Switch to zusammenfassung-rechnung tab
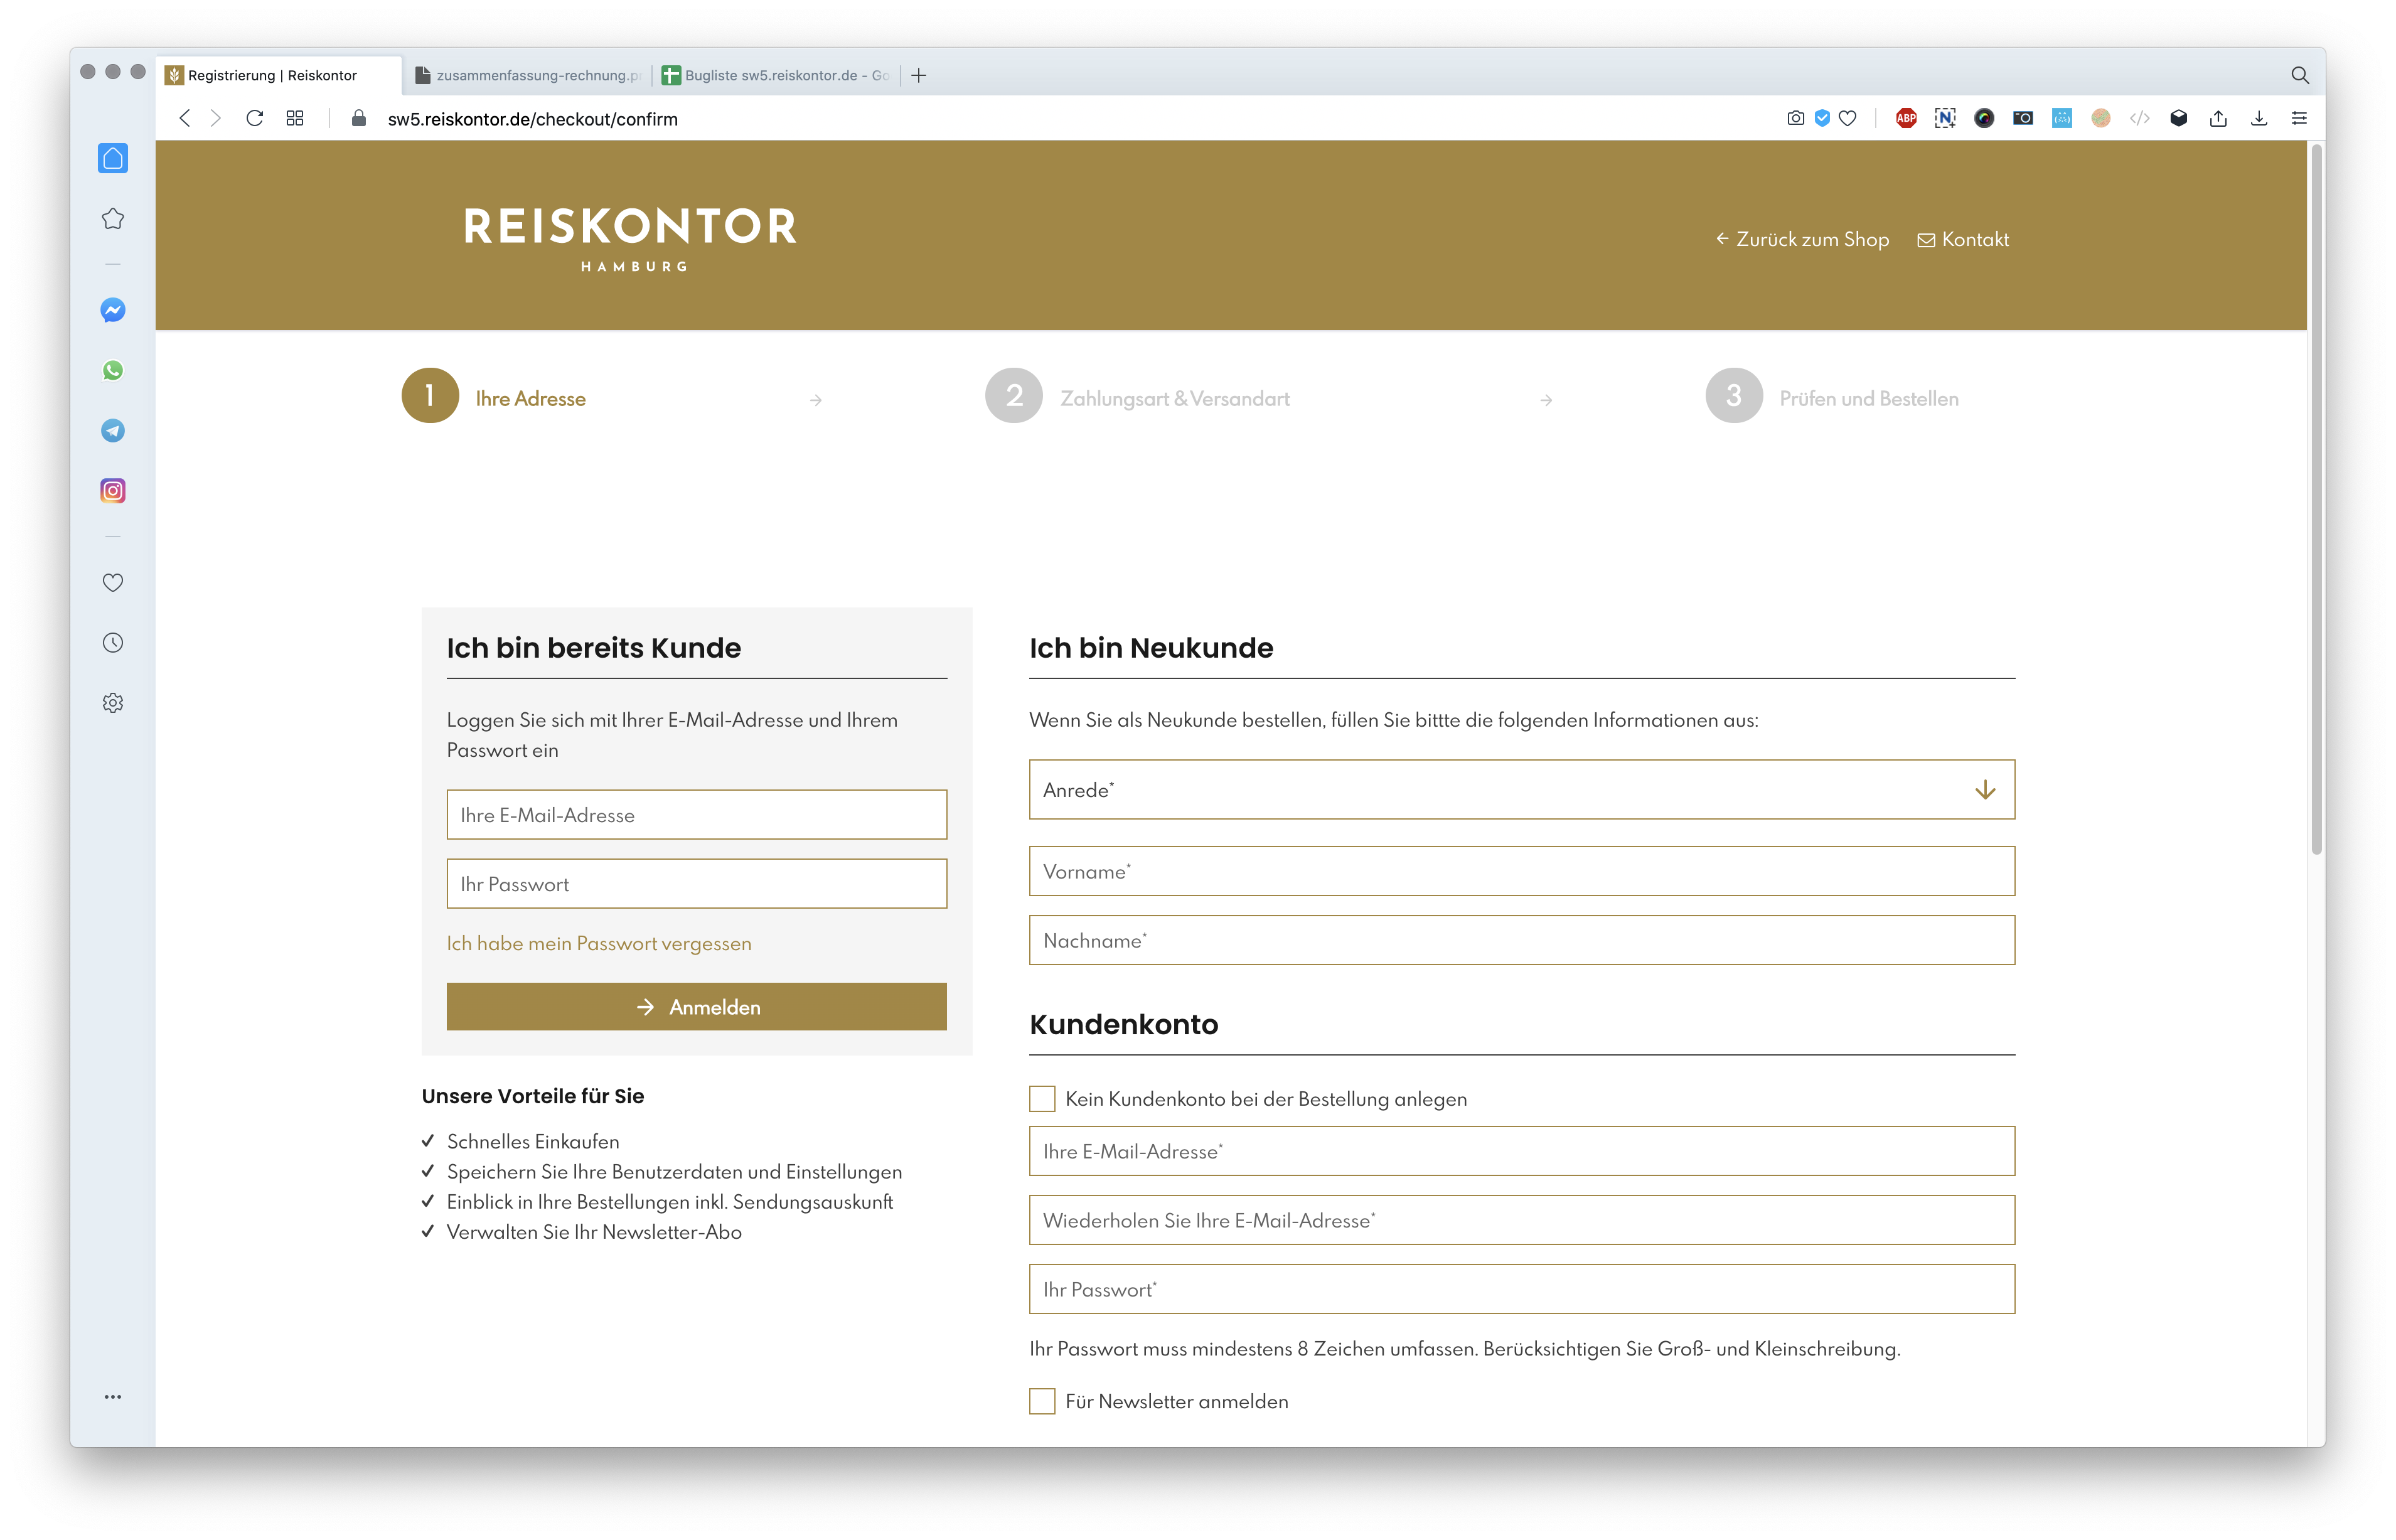The image size is (2396, 1540). 530,75
